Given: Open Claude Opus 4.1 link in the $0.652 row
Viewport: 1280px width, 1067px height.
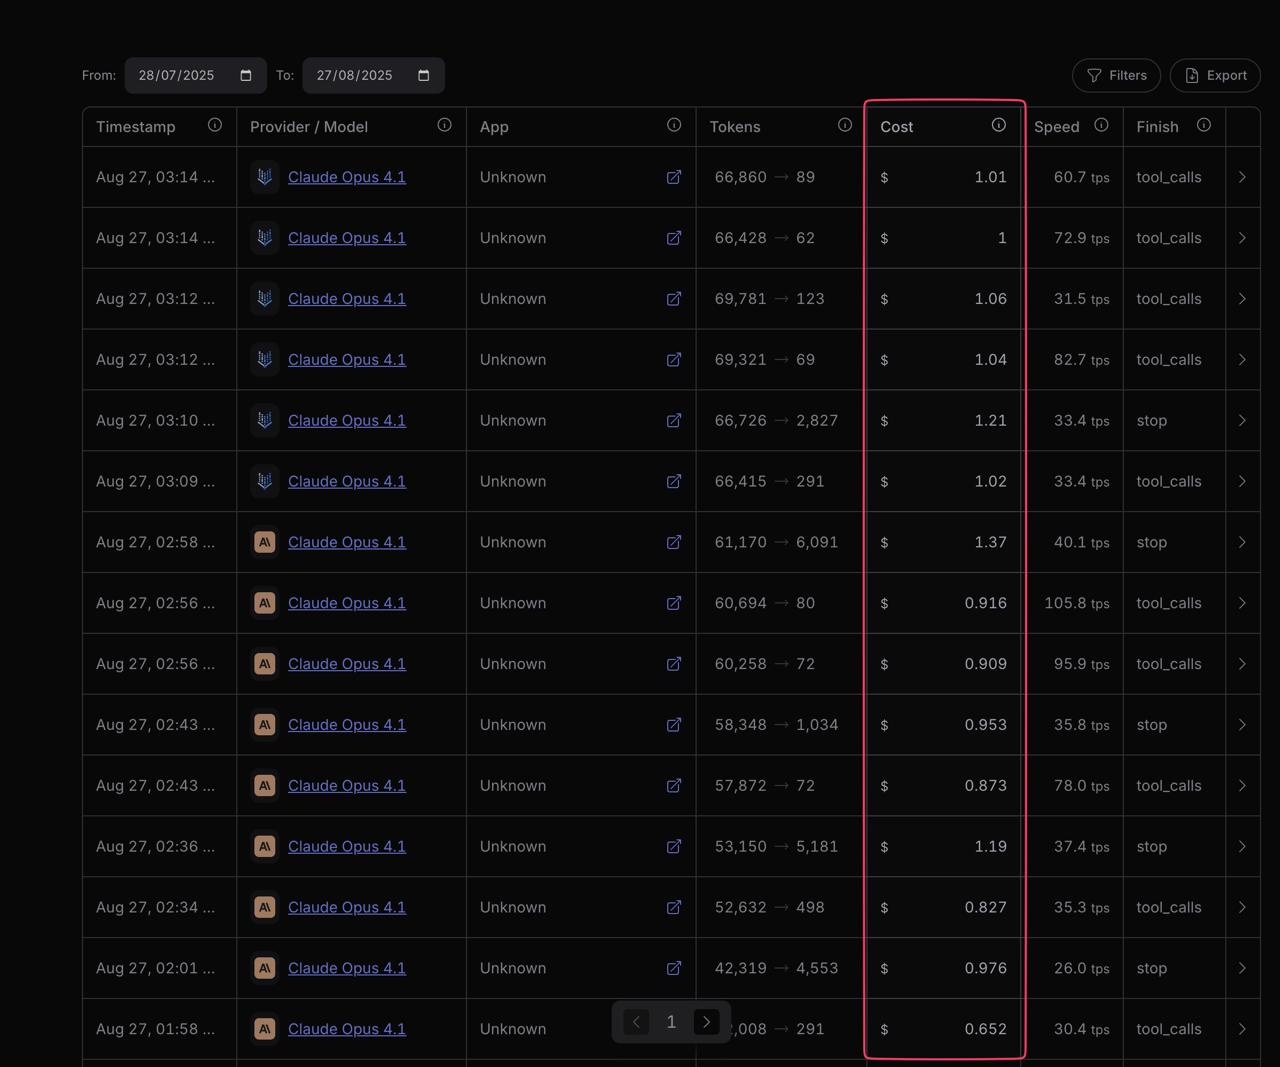Looking at the screenshot, I should coord(347,1029).
